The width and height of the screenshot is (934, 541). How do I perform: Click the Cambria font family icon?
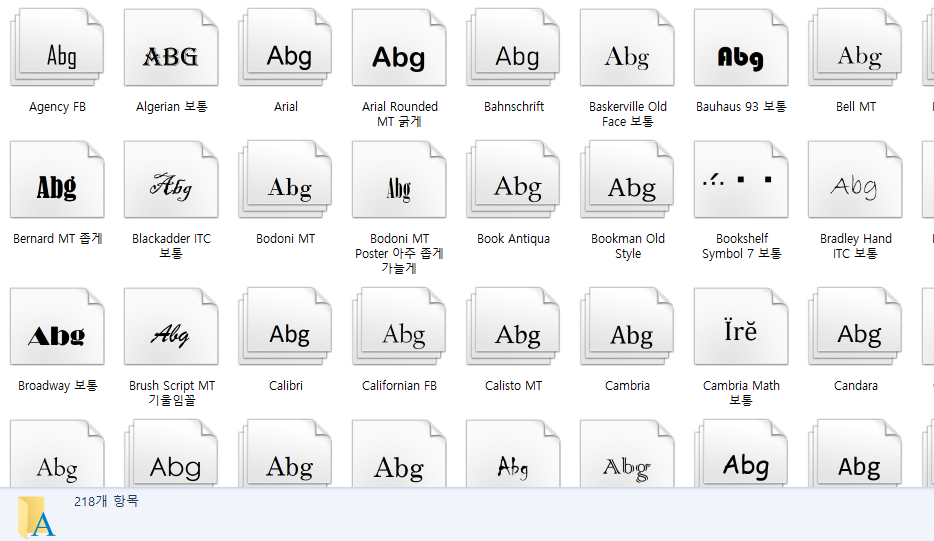click(x=627, y=327)
